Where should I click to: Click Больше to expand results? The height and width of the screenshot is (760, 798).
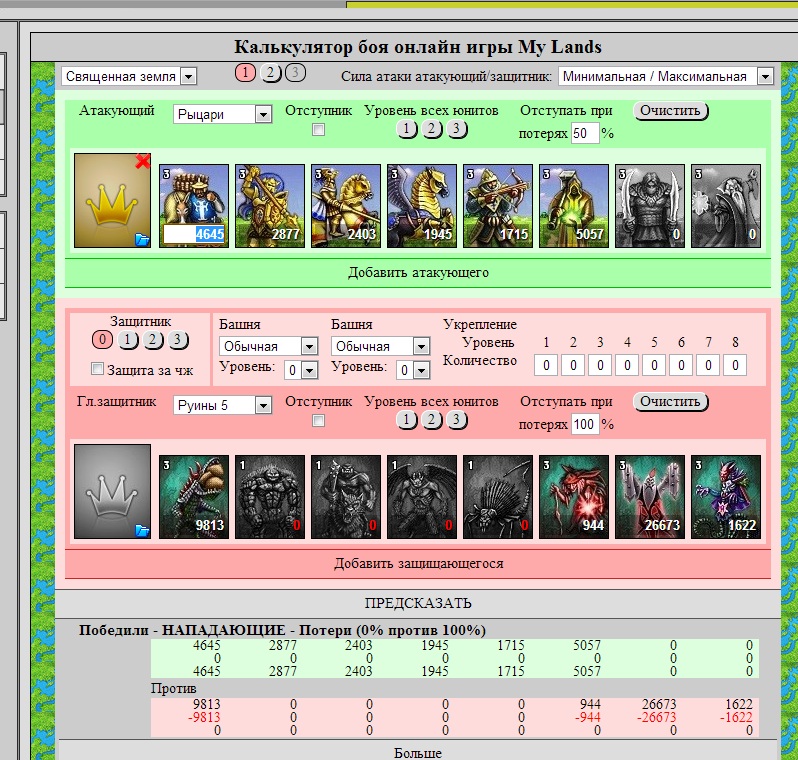(x=418, y=752)
